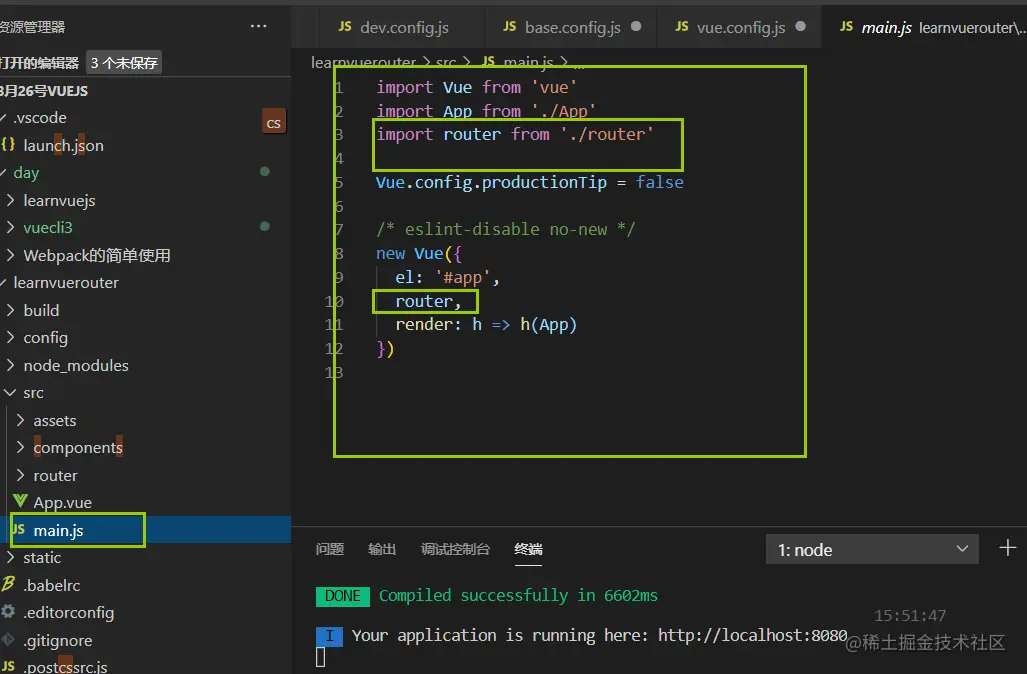Expand the vuecli3 folder chevron
1027x674 pixels.
(x=10, y=227)
